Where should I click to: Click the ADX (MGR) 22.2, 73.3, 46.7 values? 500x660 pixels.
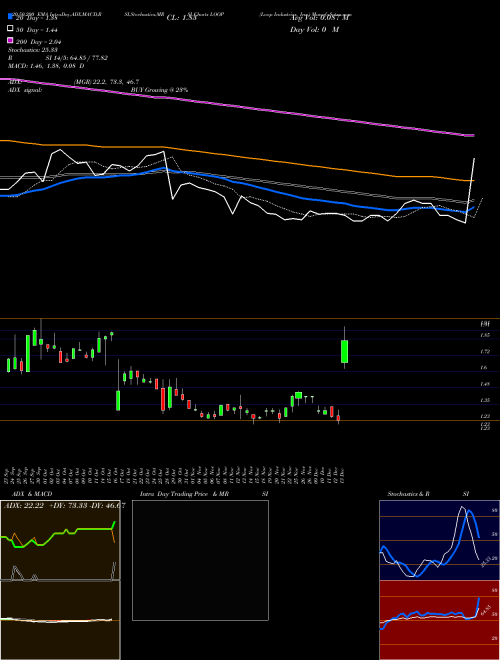click(x=106, y=82)
